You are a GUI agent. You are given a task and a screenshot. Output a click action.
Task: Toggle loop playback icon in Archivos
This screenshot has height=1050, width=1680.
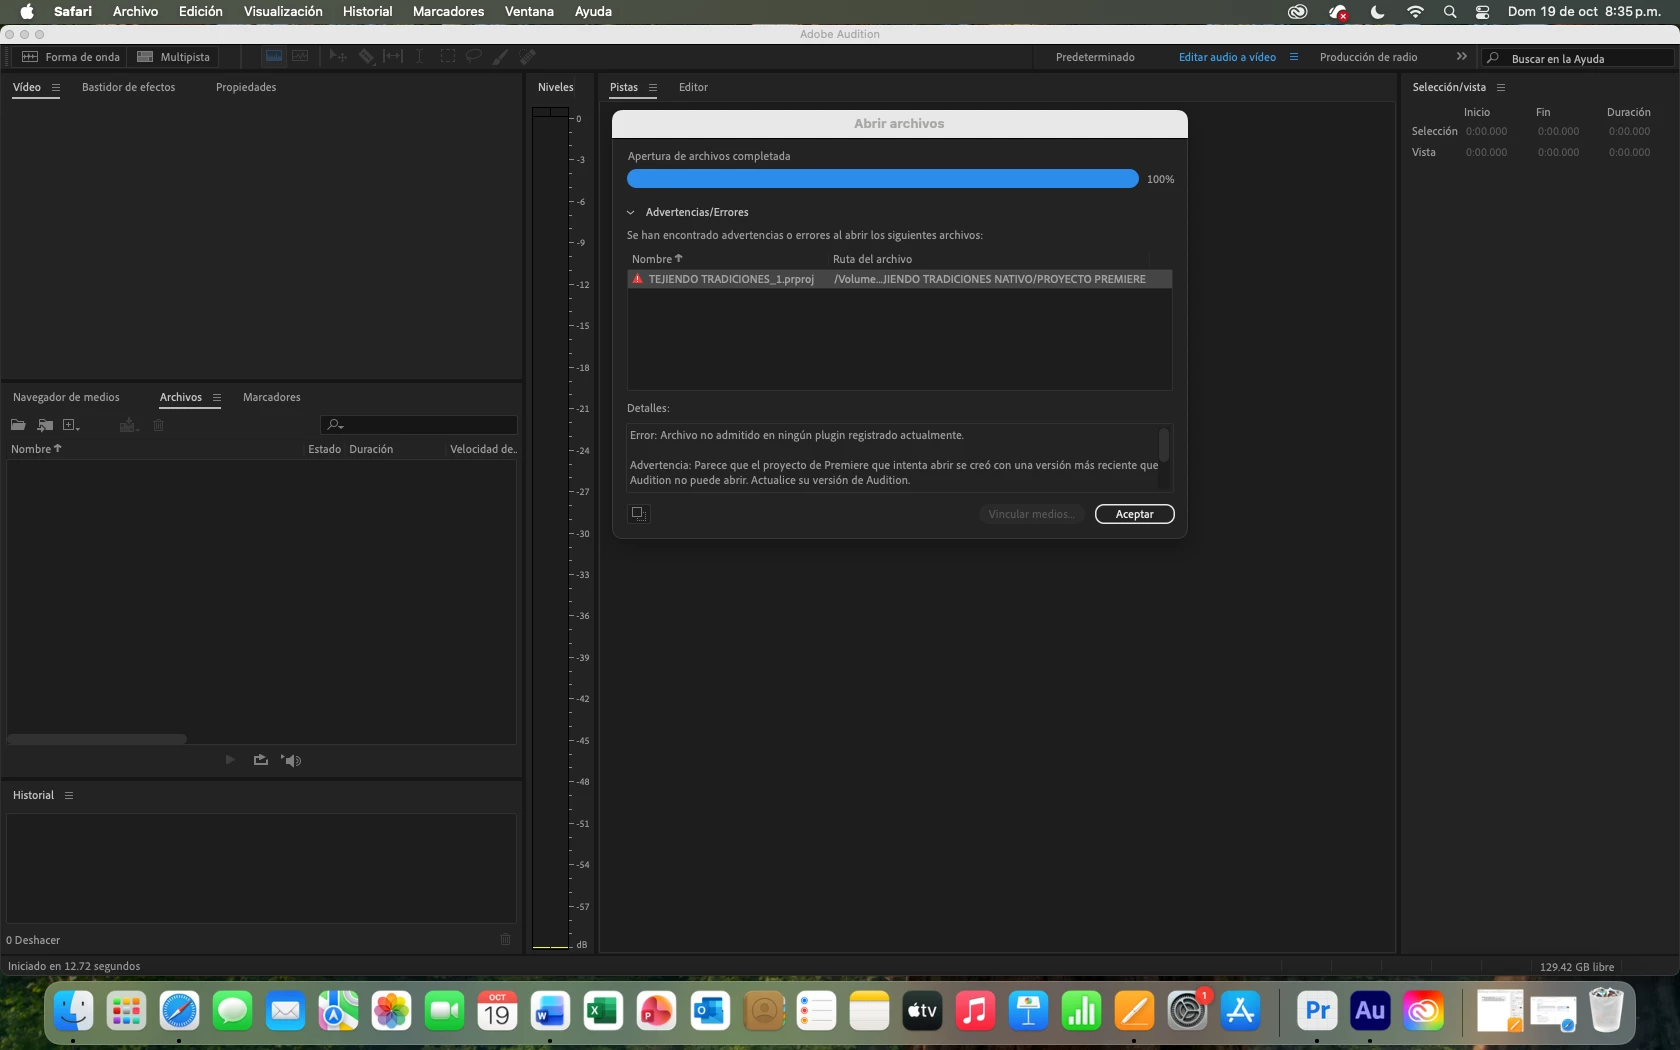click(x=261, y=760)
